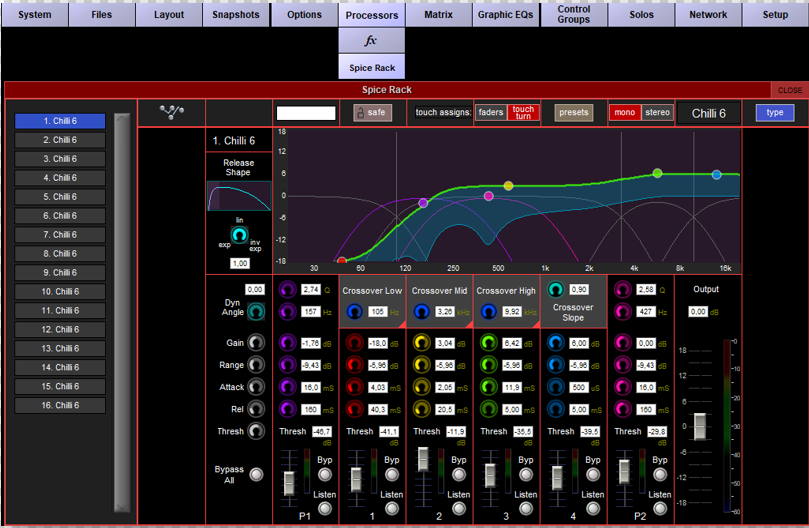Viewport: 809px width, 528px height.
Task: Toggle Byp on the P2 band
Action: point(660,474)
